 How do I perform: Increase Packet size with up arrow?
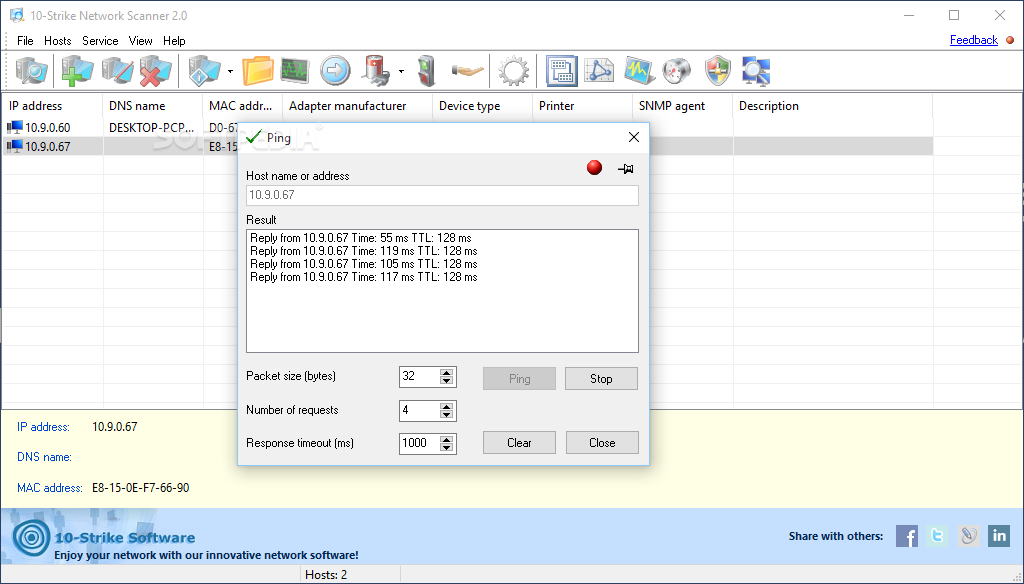pyautogui.click(x=447, y=373)
